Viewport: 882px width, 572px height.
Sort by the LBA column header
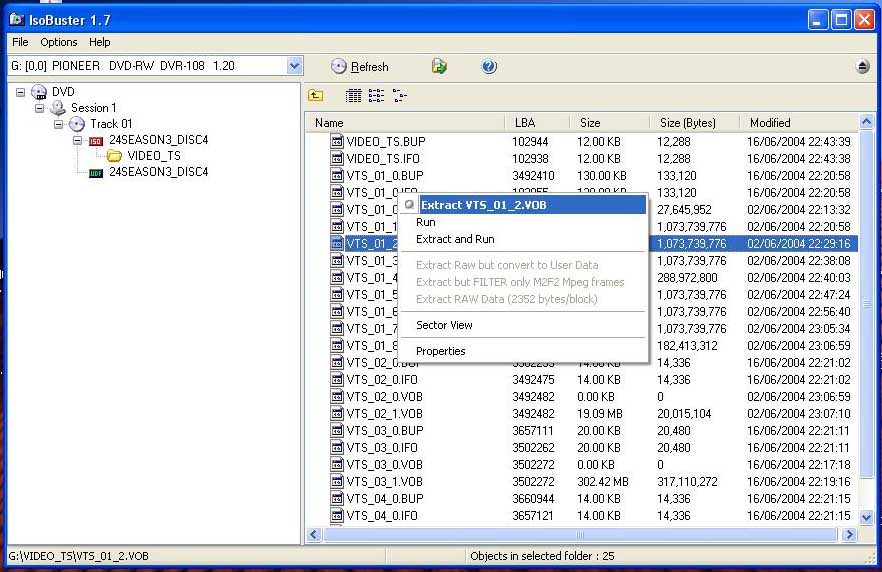[537, 123]
